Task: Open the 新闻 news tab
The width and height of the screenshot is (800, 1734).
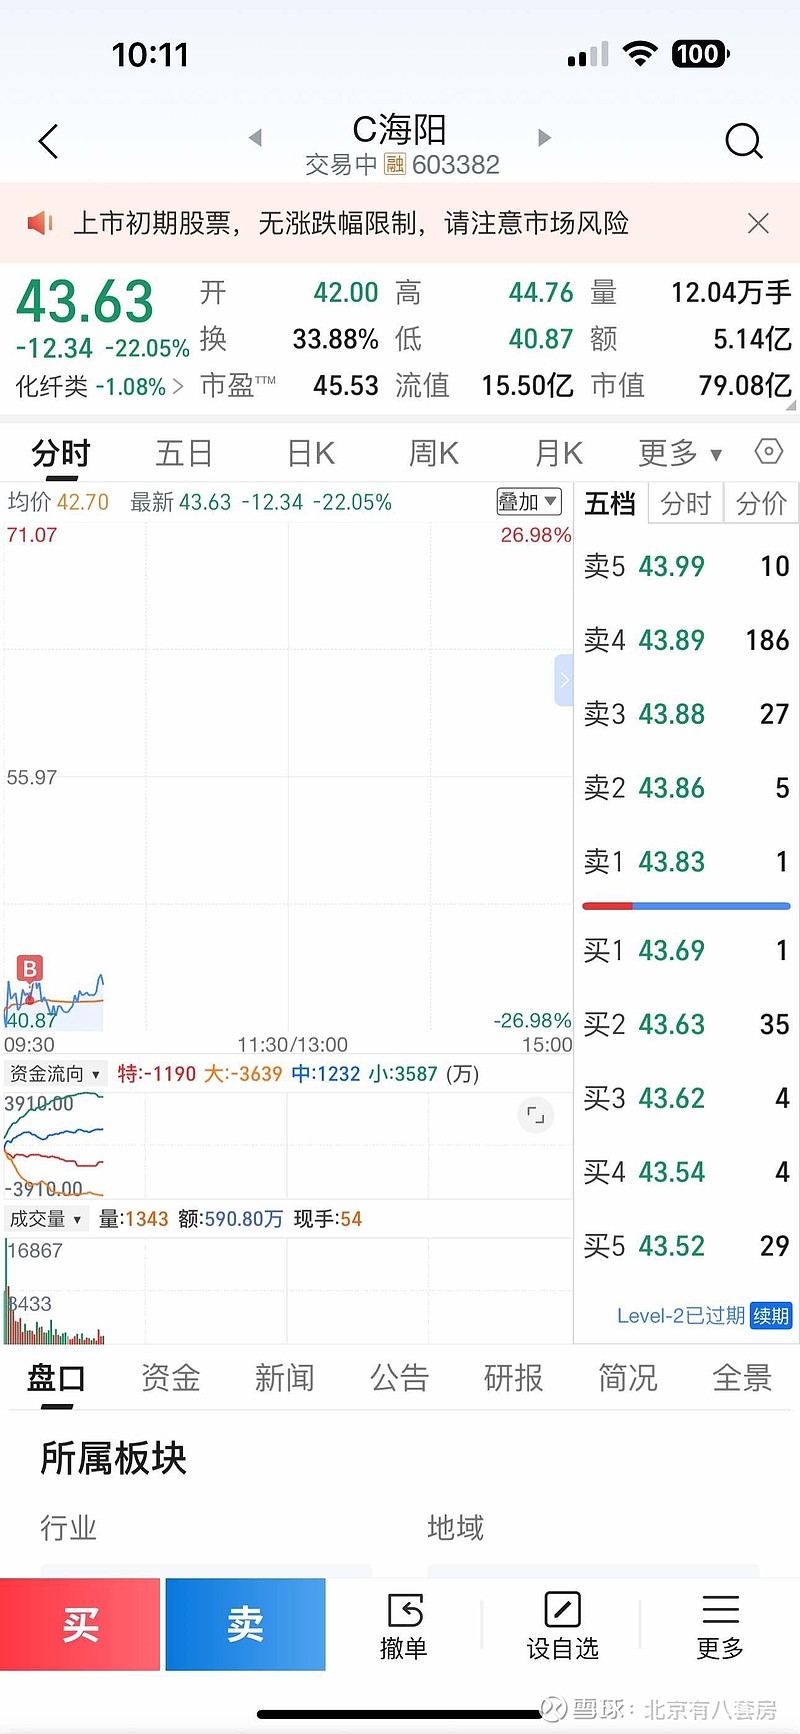Action: (284, 1378)
